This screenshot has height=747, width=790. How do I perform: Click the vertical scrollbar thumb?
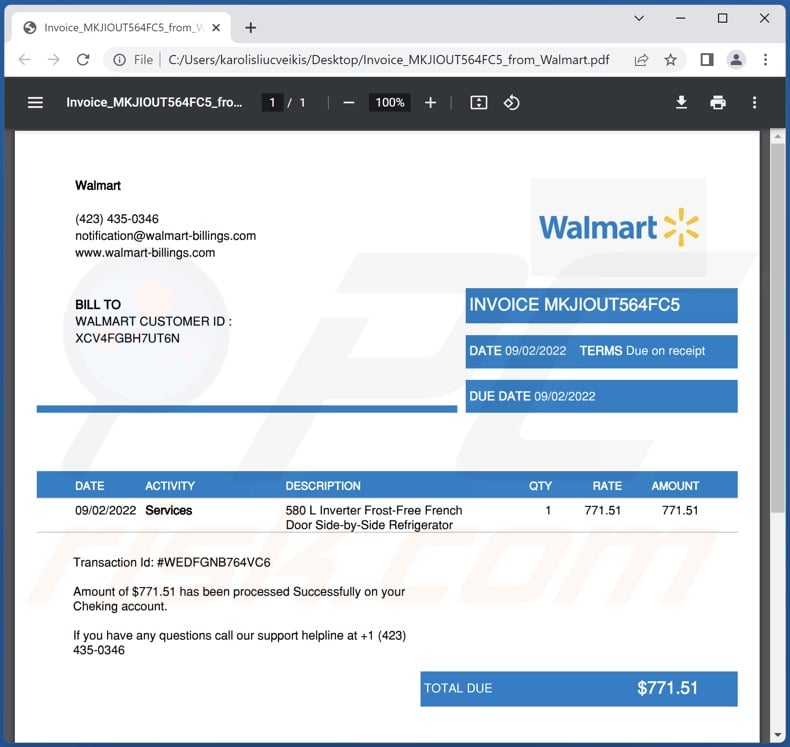coord(777,327)
